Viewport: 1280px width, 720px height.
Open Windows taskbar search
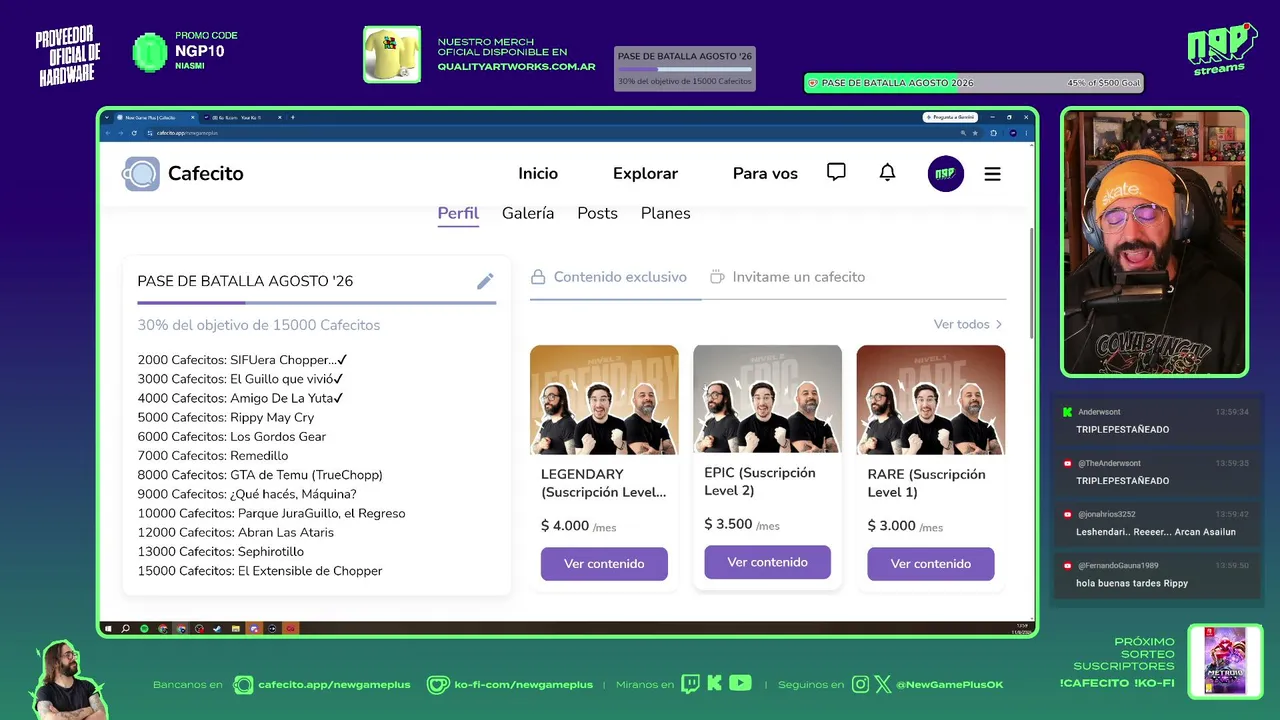[125, 629]
